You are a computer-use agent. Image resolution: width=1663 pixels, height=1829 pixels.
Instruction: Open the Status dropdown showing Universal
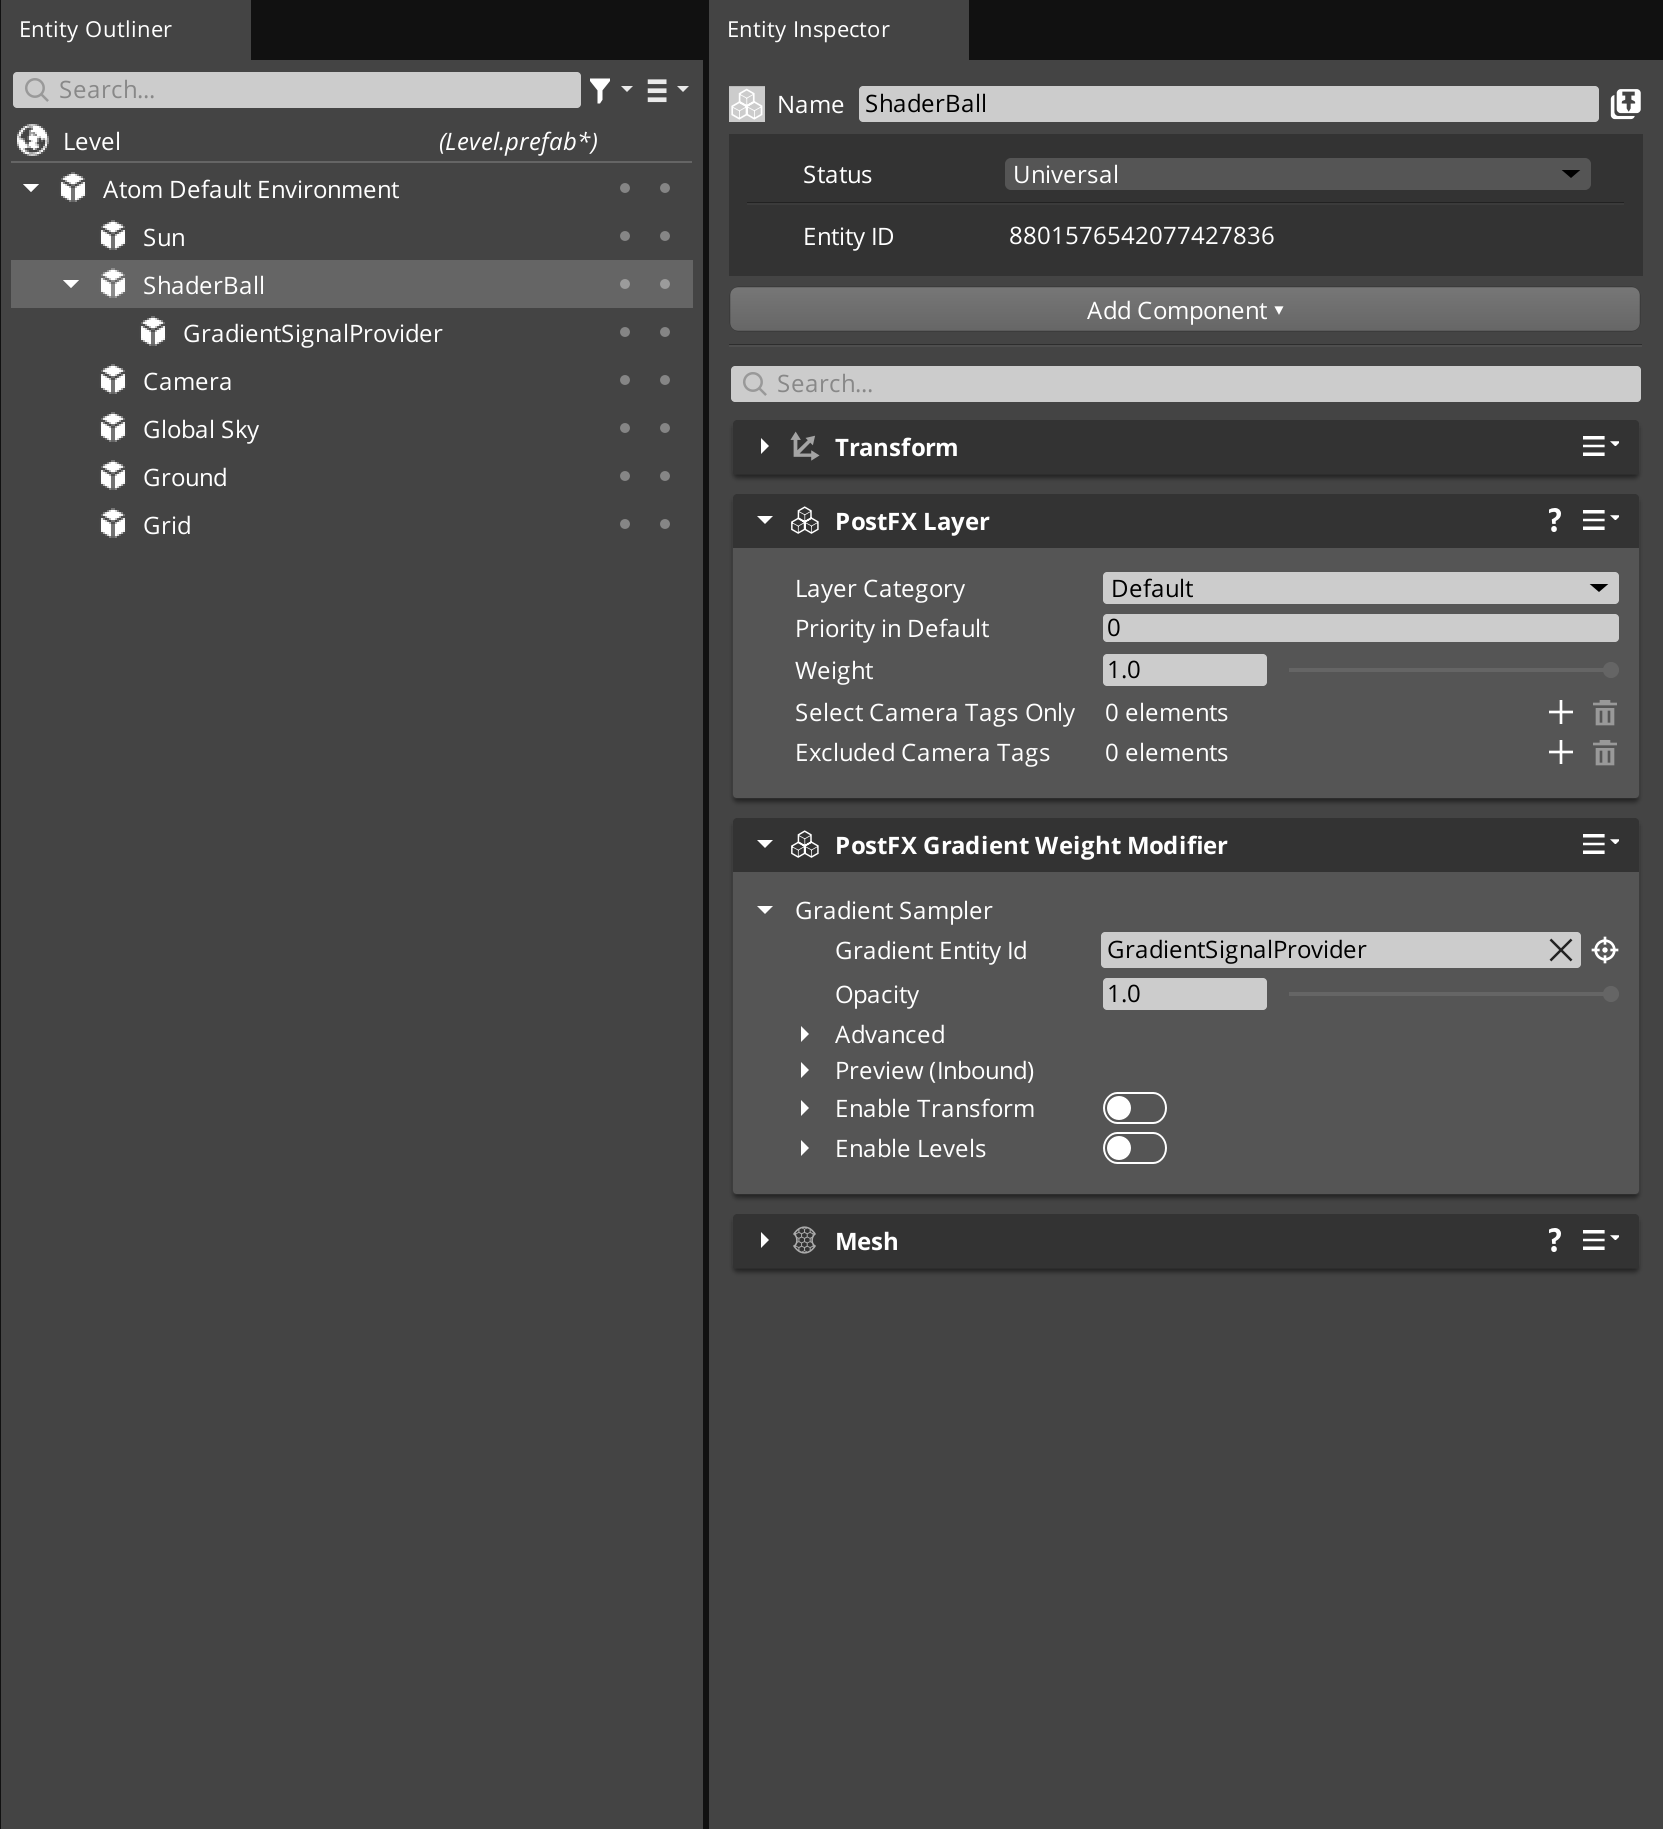(x=1294, y=173)
